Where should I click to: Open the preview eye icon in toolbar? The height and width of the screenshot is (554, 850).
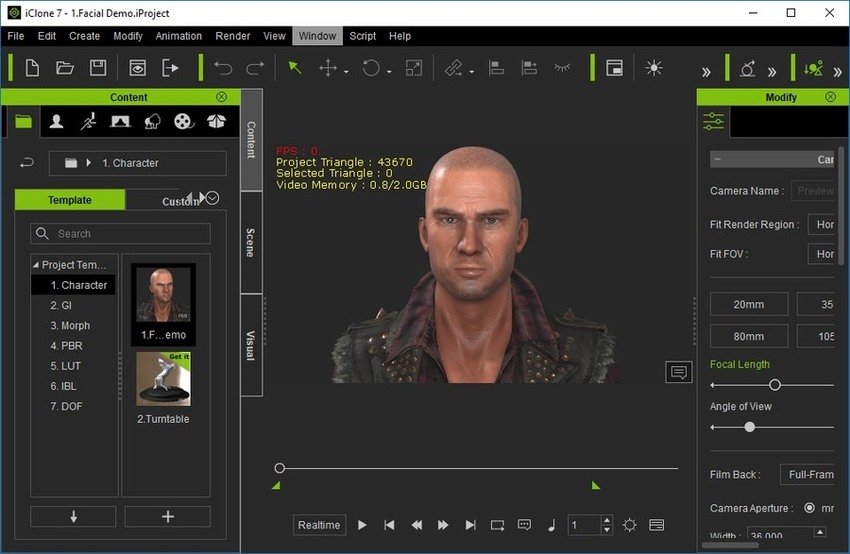137,68
